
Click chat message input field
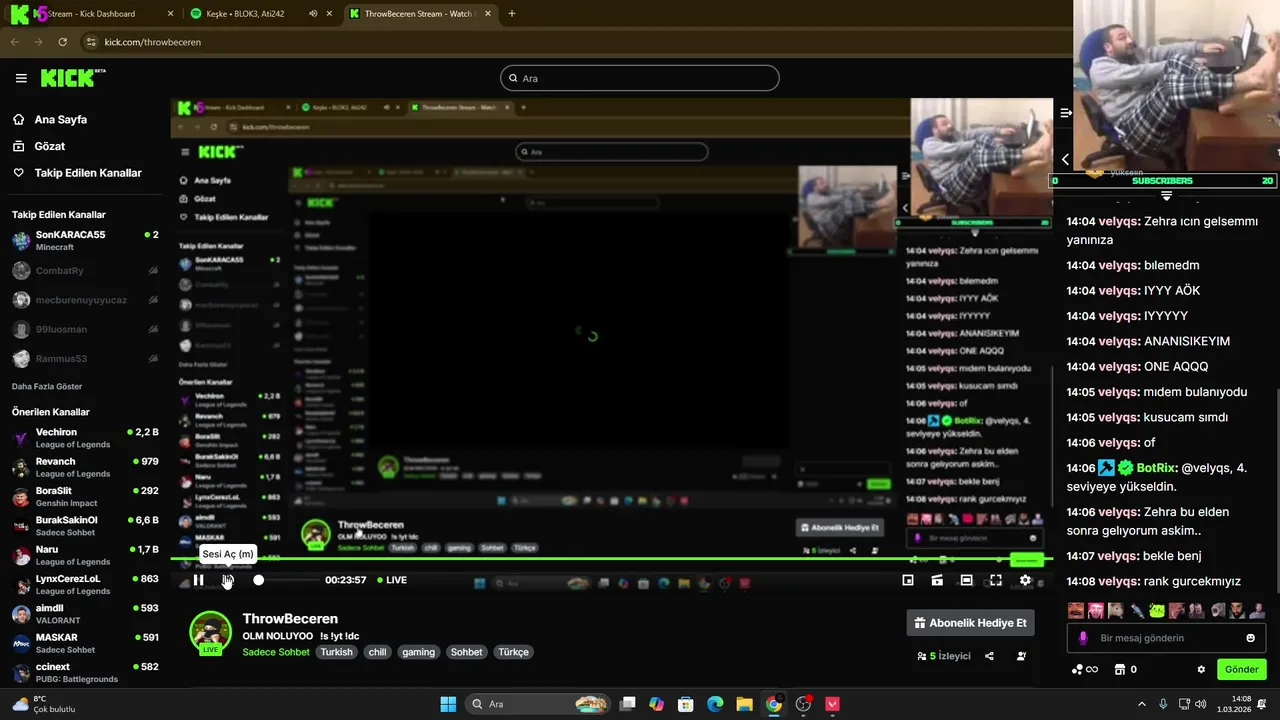[1166, 638]
